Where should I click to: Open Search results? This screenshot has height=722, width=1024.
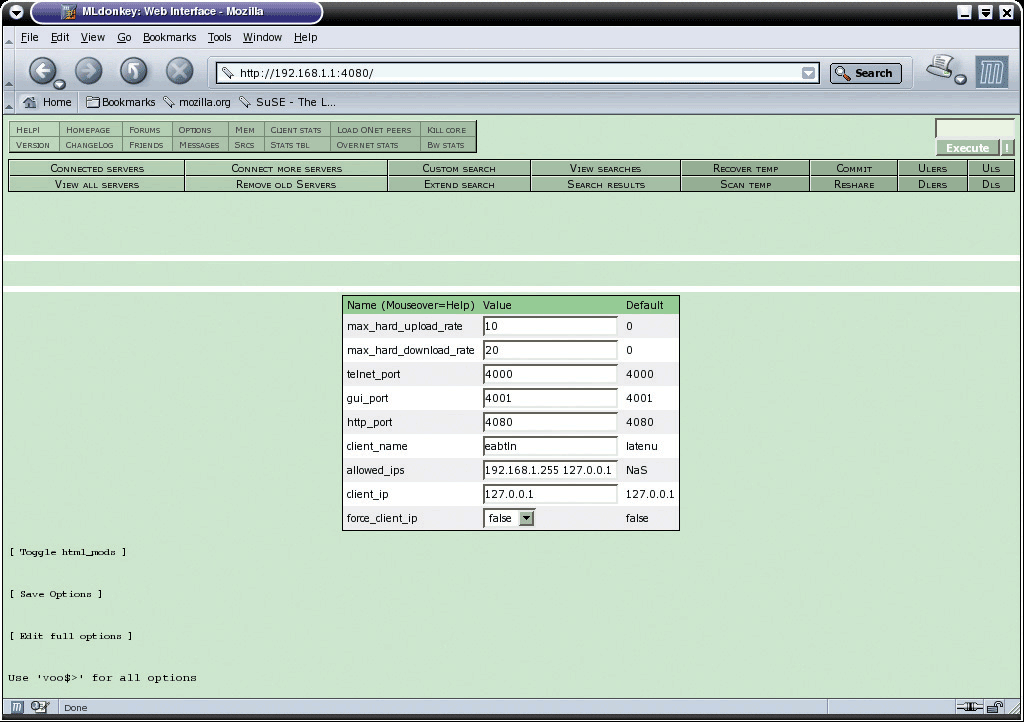tap(605, 184)
